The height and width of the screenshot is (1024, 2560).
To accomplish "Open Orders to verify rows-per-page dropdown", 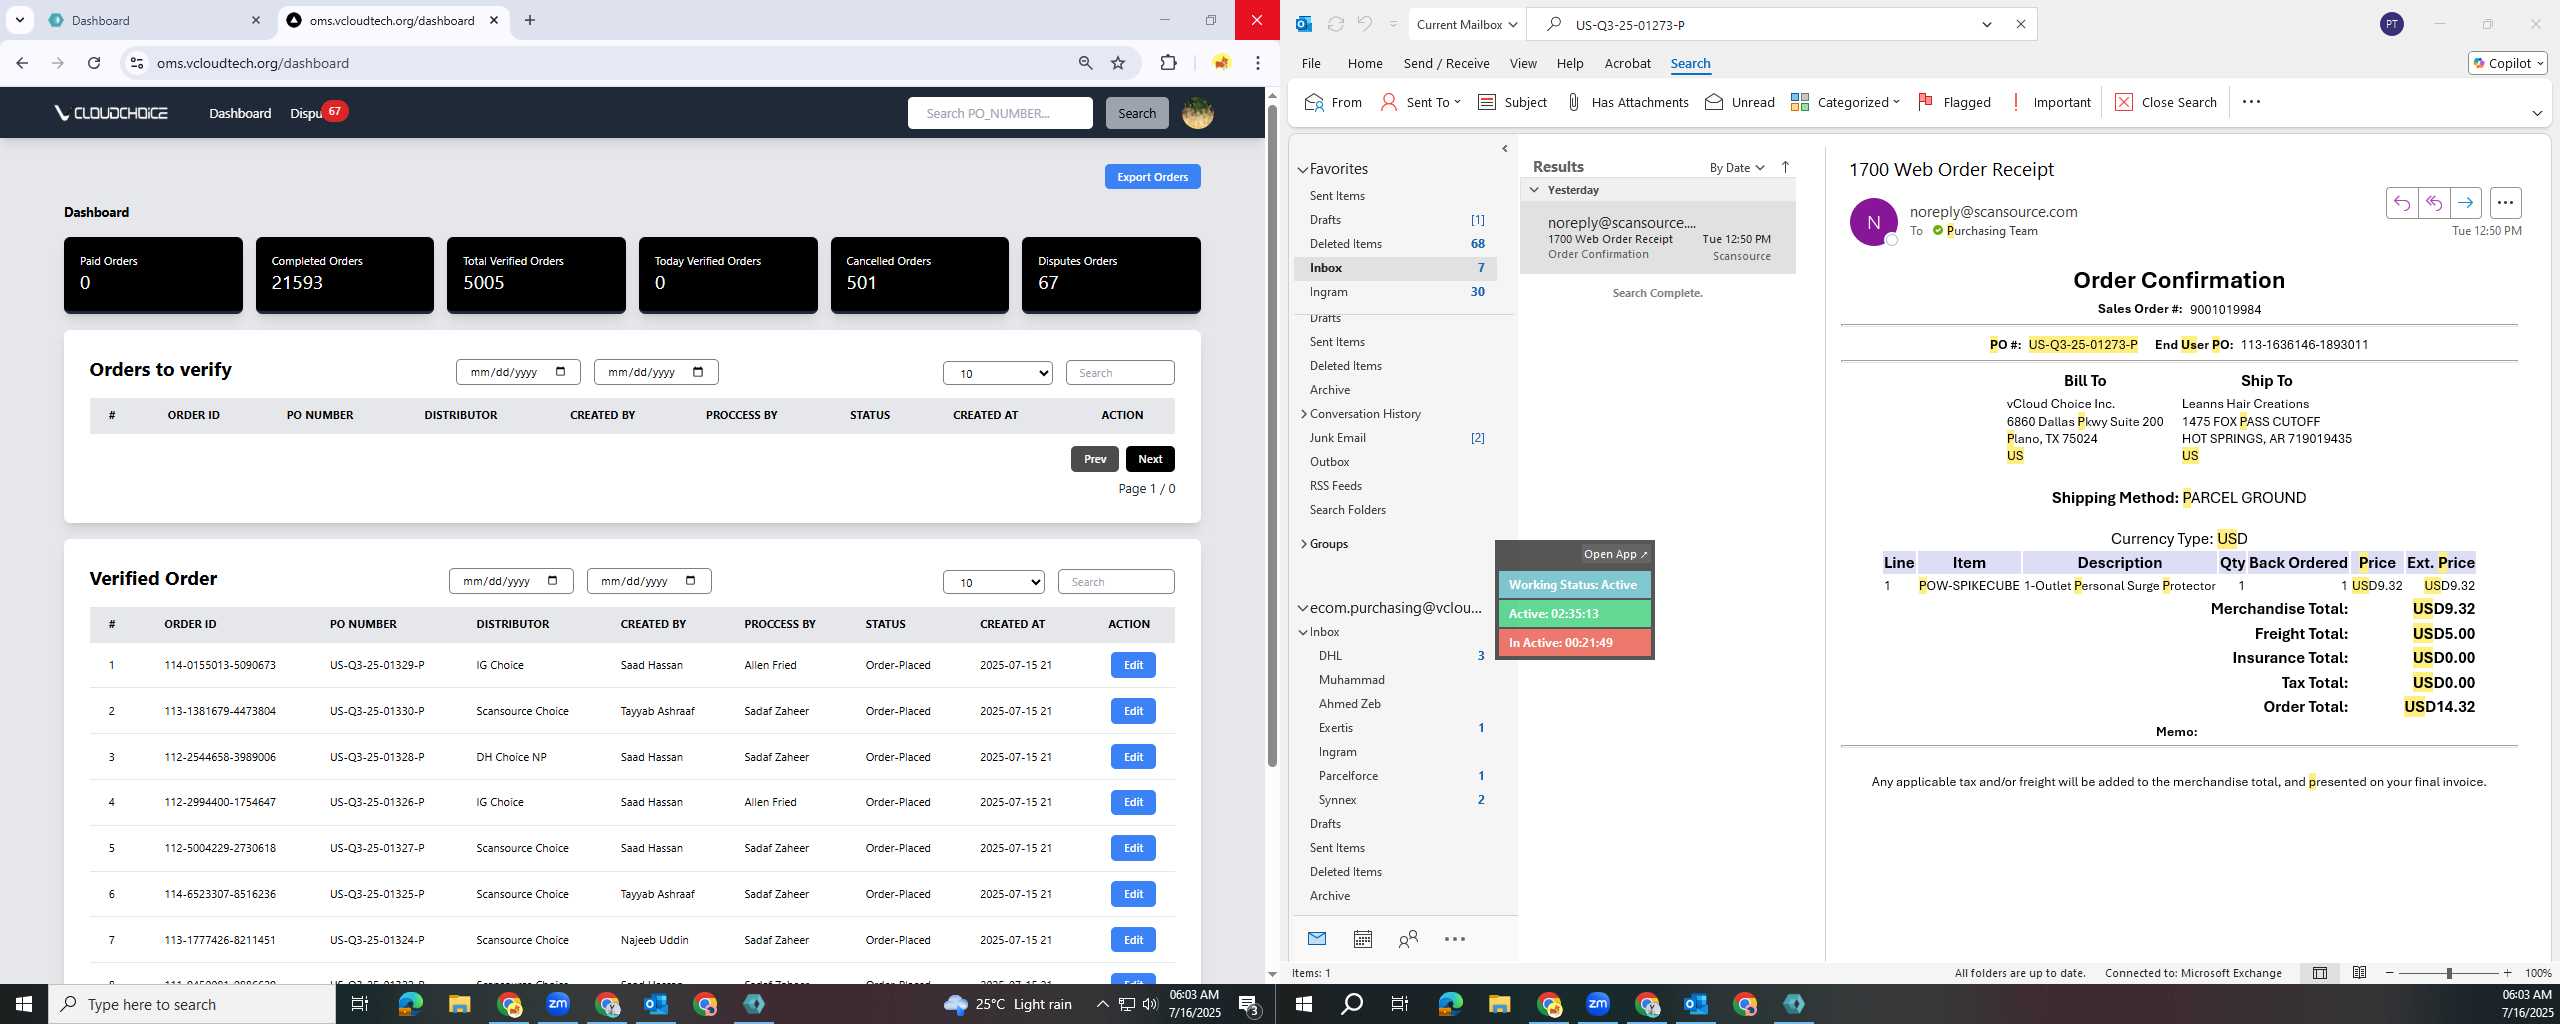I will point(998,373).
